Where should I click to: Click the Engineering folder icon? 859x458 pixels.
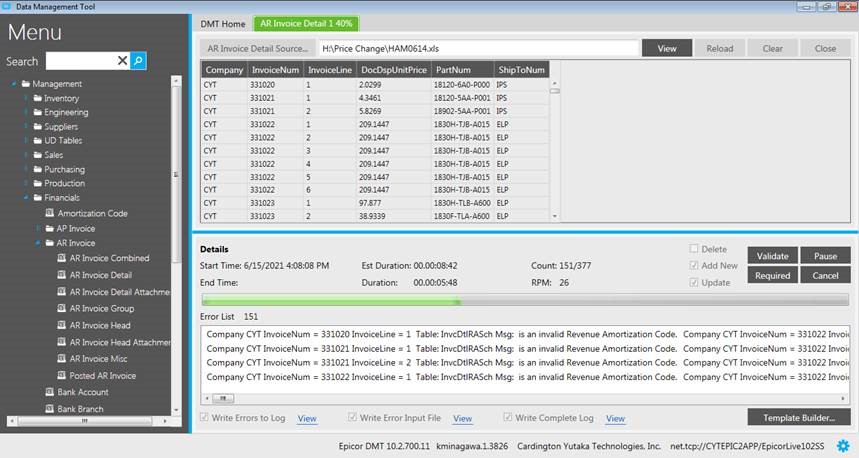point(37,112)
